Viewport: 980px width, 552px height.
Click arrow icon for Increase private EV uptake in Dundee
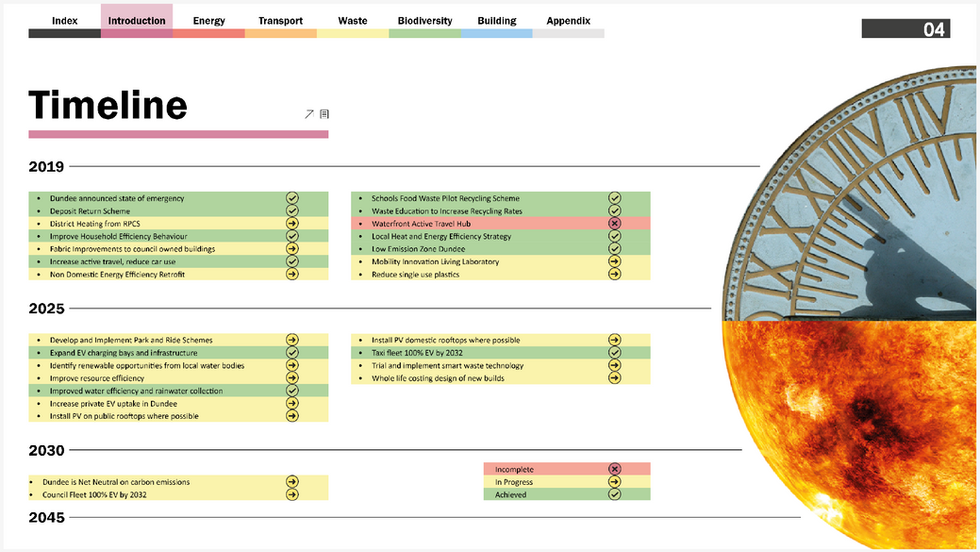pos(292,403)
